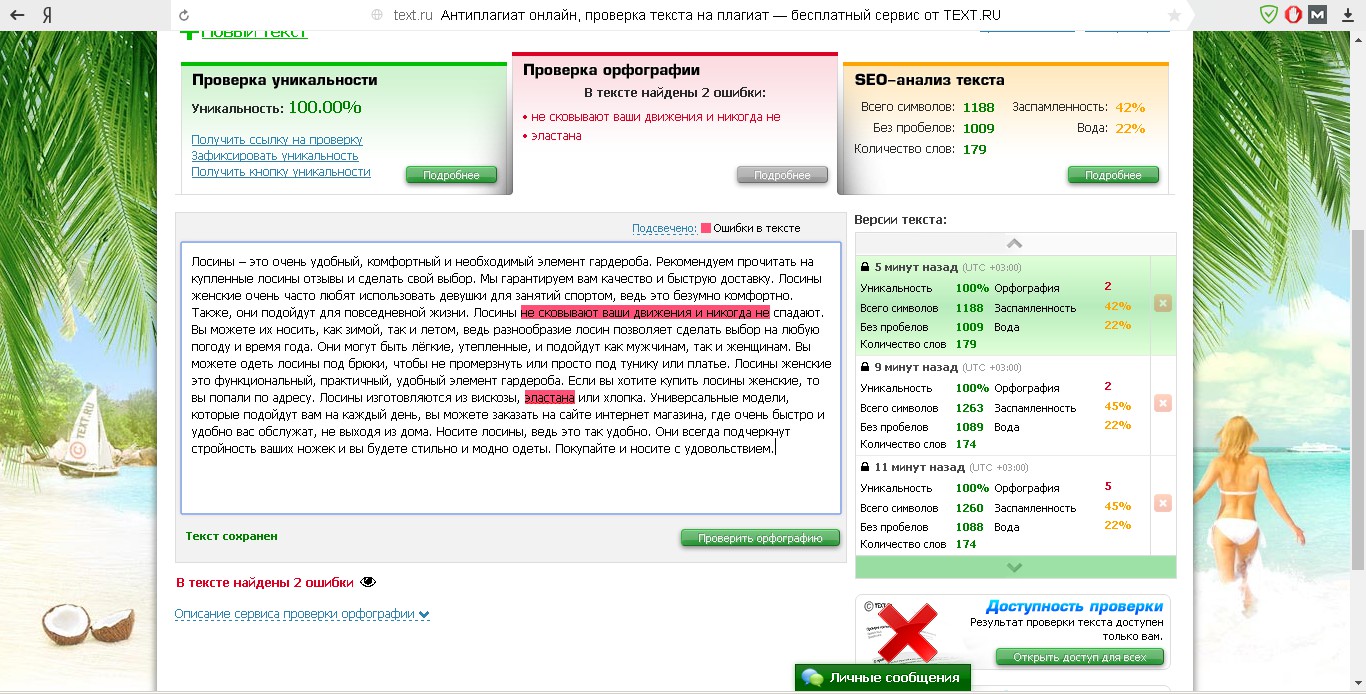Open the M mail extension icon

(1318, 15)
